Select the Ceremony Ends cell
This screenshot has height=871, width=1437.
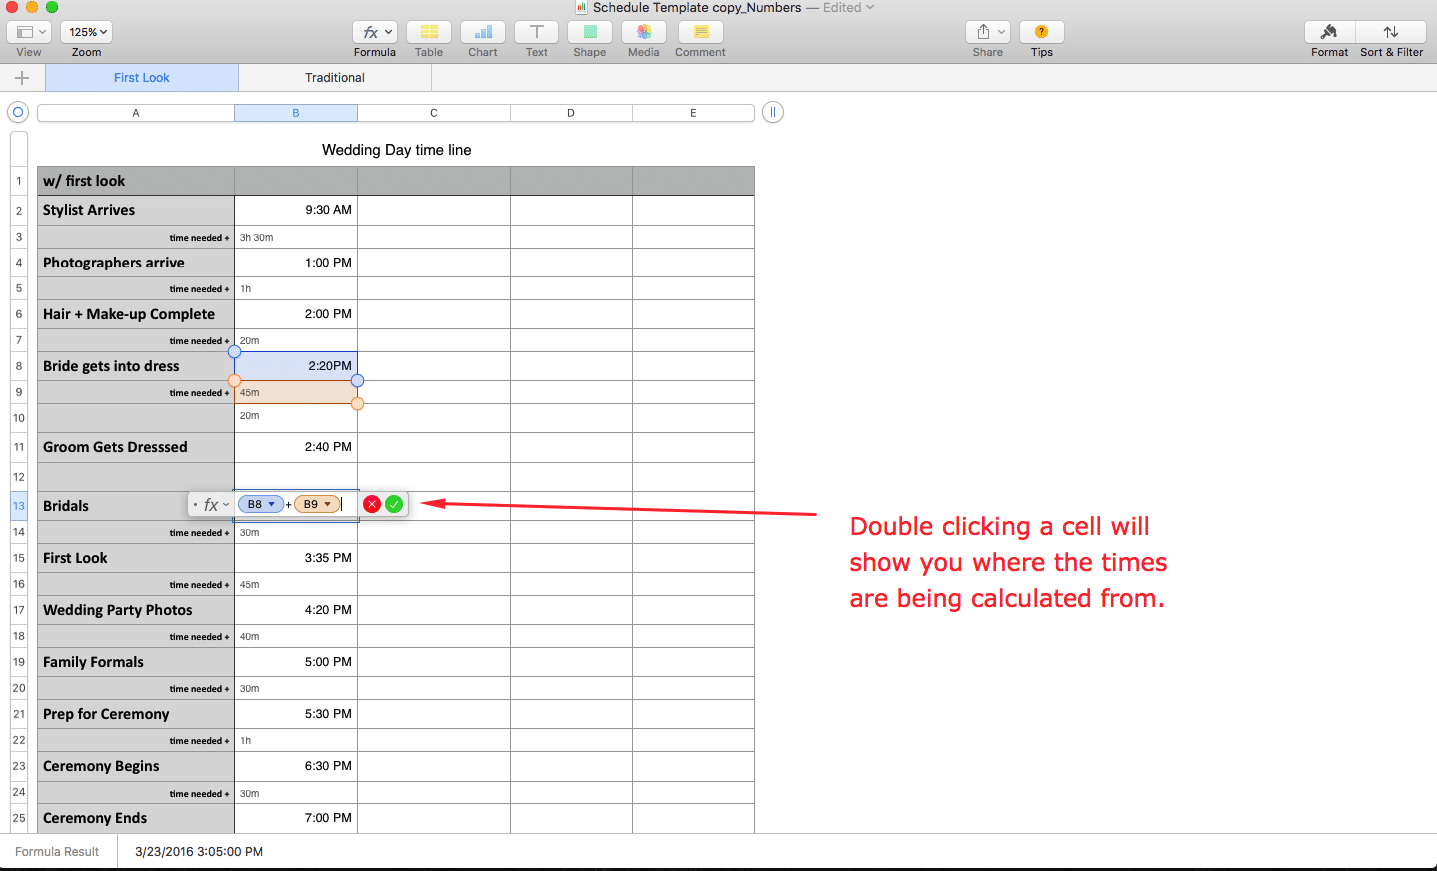[136, 818]
